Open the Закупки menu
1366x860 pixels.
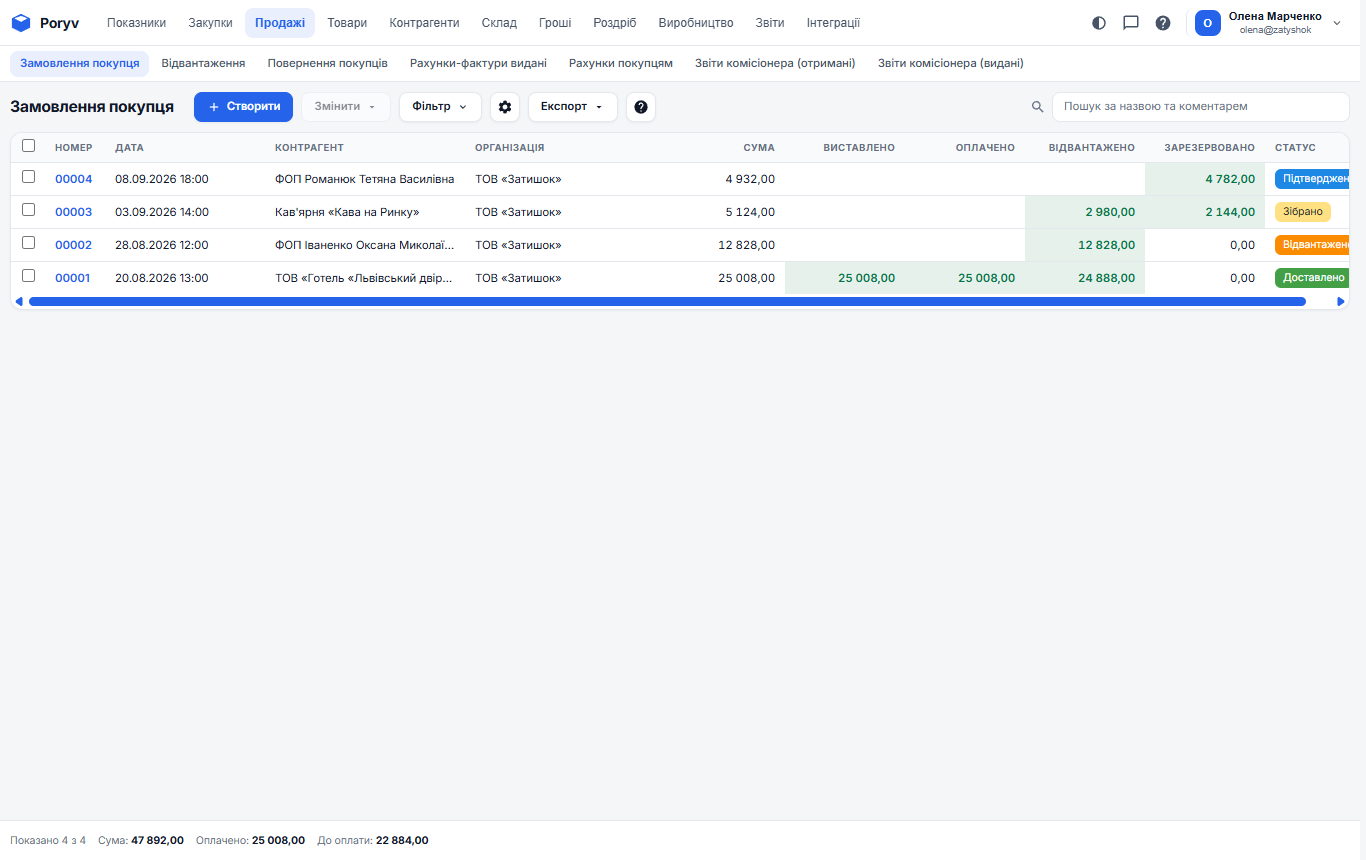(x=210, y=23)
